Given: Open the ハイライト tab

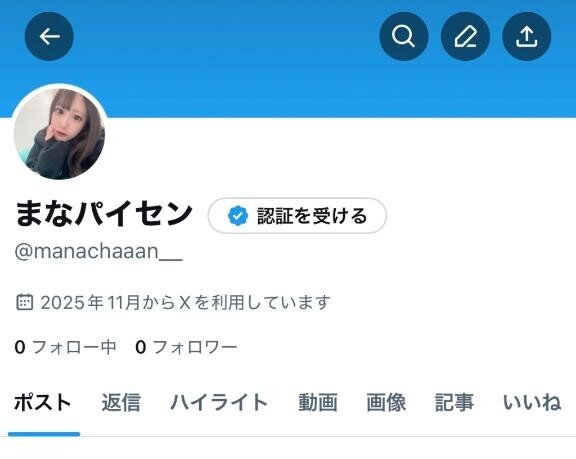Looking at the screenshot, I should [x=219, y=402].
